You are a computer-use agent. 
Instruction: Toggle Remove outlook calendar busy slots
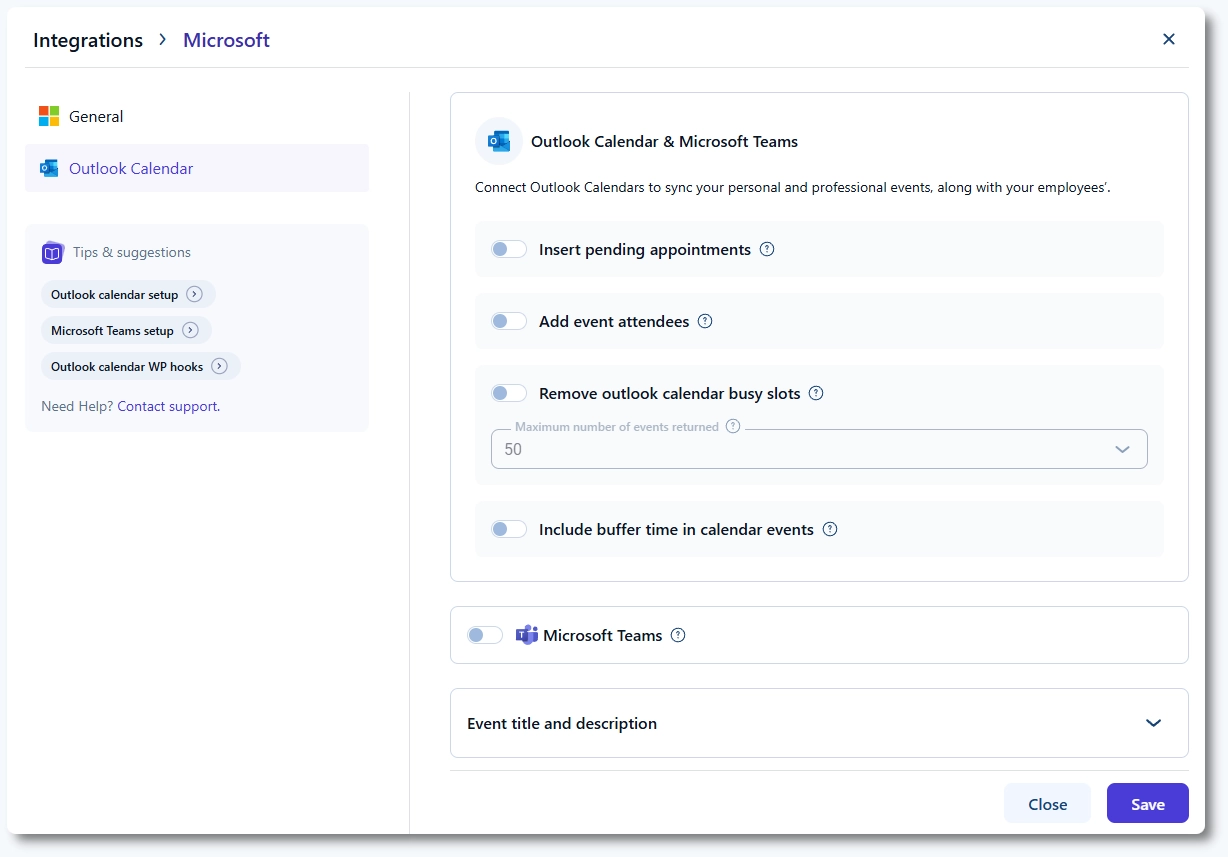click(508, 394)
